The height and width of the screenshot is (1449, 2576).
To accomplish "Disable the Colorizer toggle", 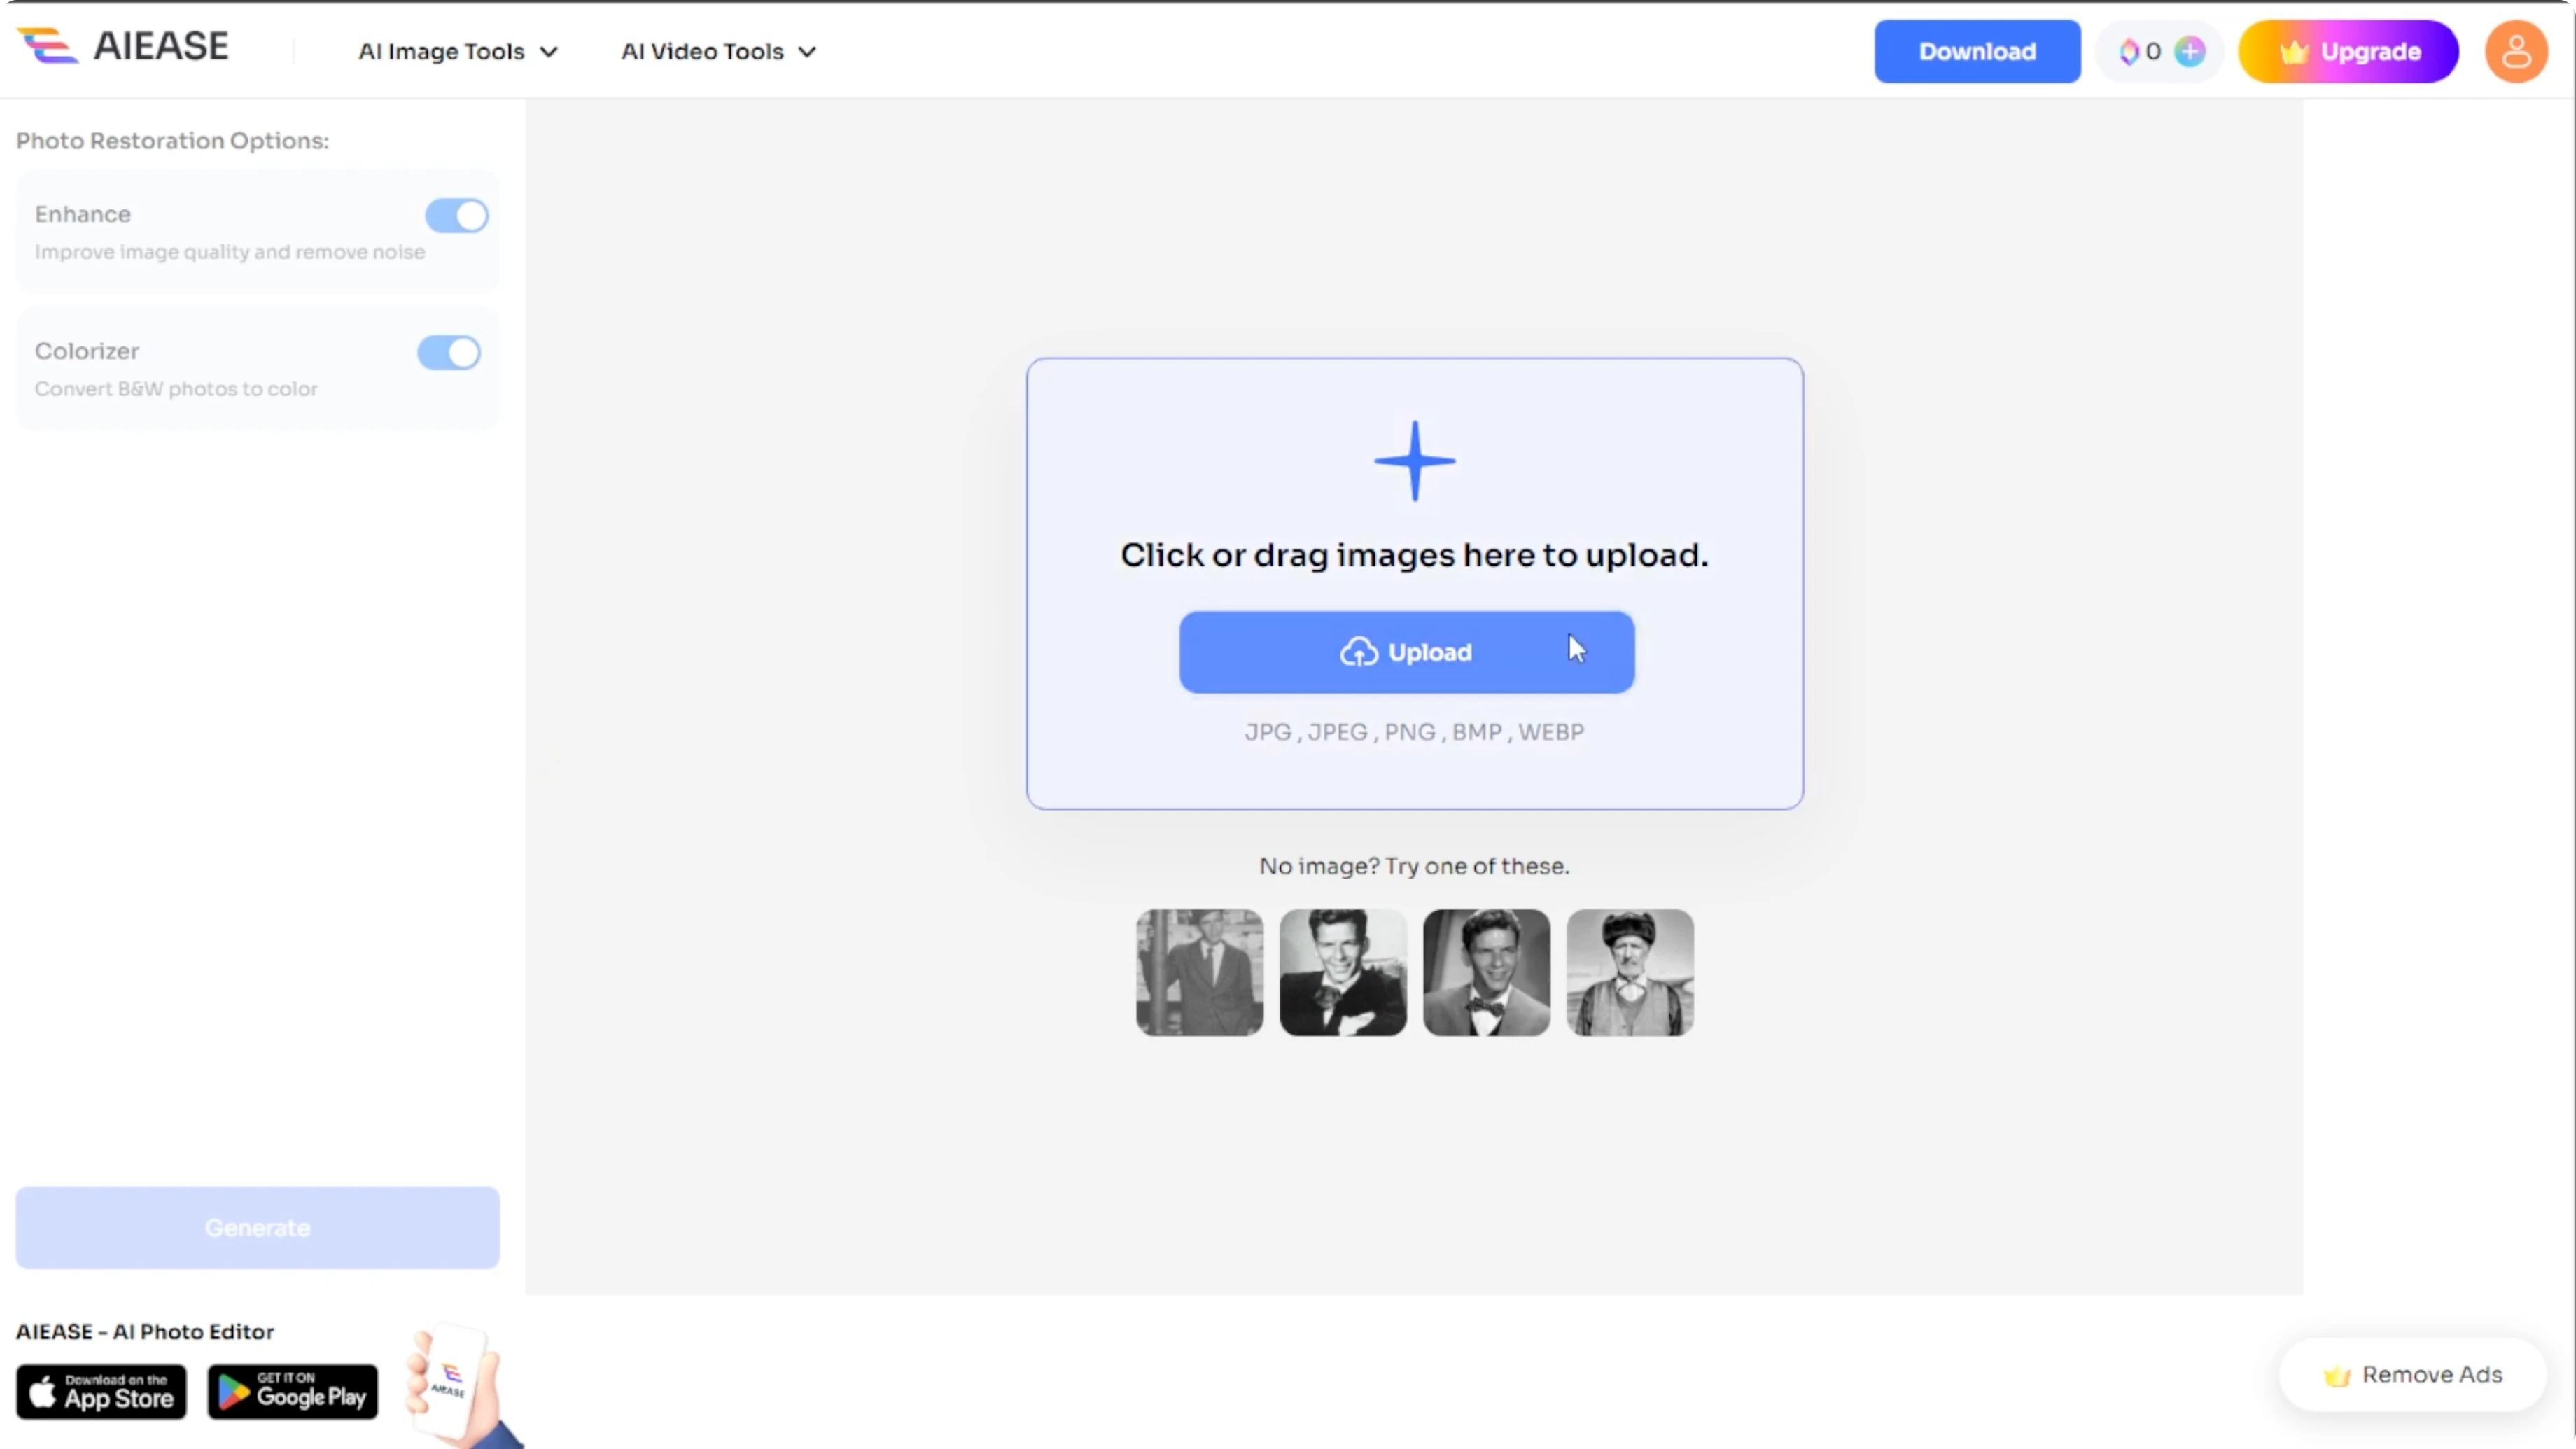I will click(449, 352).
